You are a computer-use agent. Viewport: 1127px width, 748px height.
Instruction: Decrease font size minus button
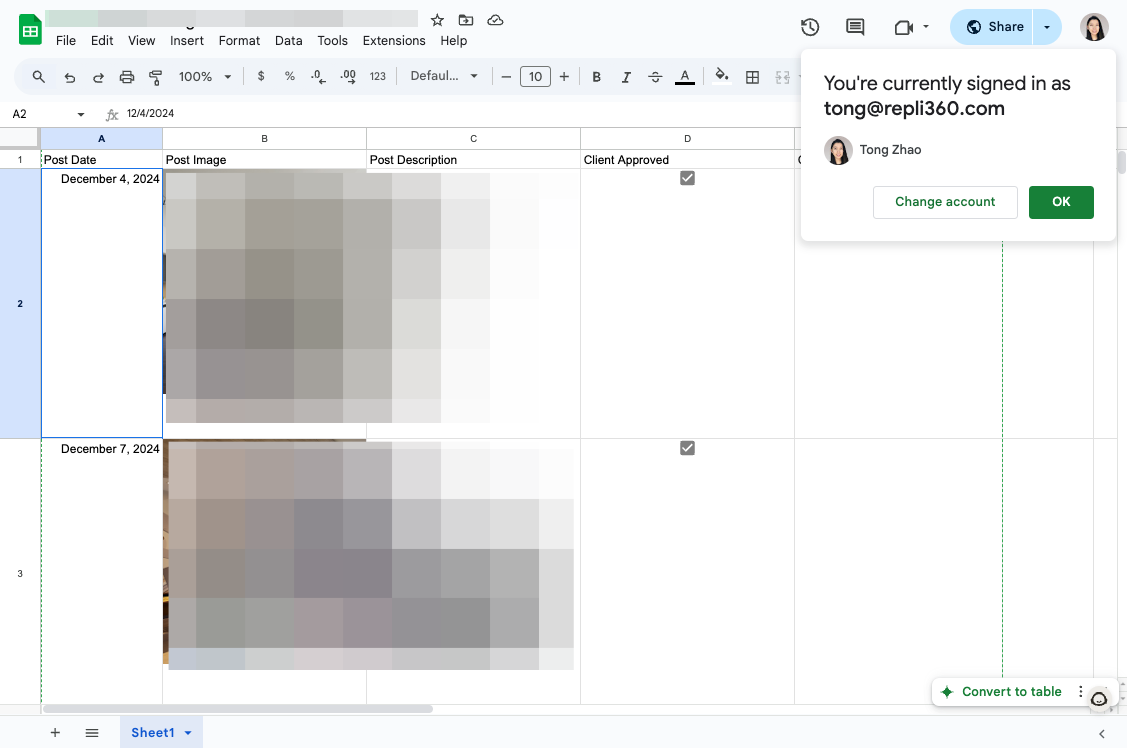click(x=506, y=77)
